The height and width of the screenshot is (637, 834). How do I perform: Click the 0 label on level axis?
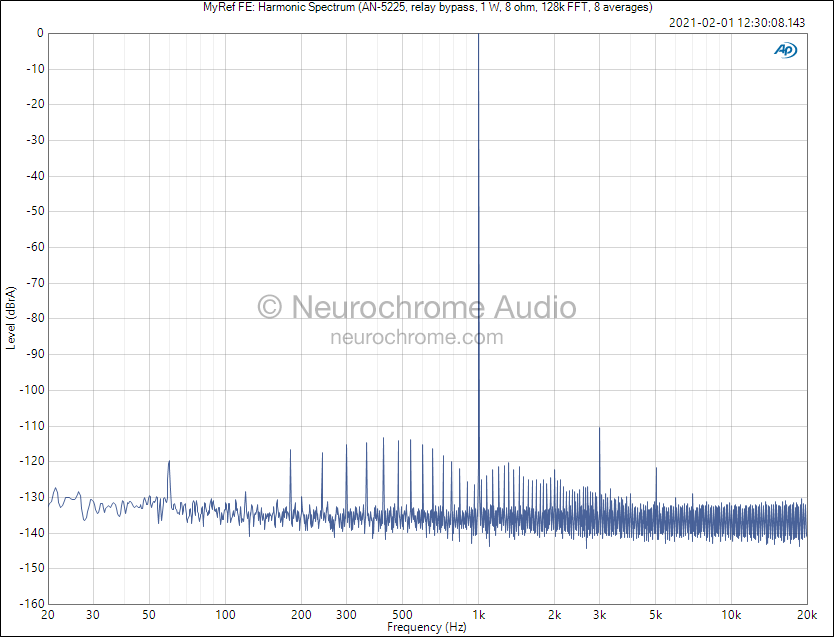click(40, 33)
